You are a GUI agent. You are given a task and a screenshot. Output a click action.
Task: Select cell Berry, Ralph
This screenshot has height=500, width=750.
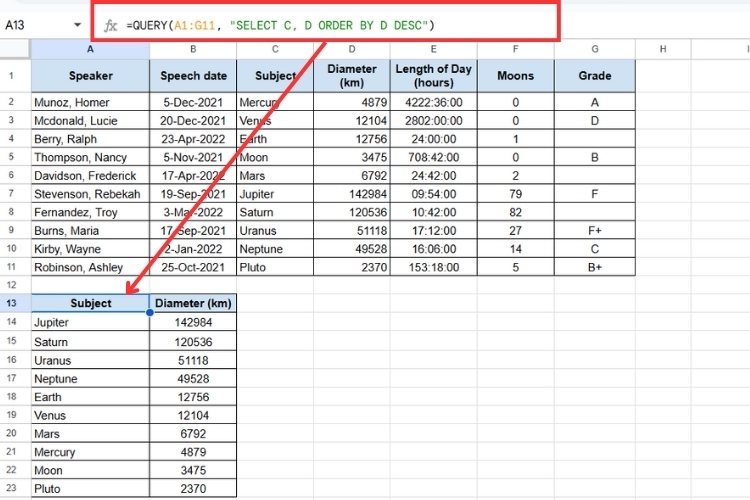click(90, 139)
